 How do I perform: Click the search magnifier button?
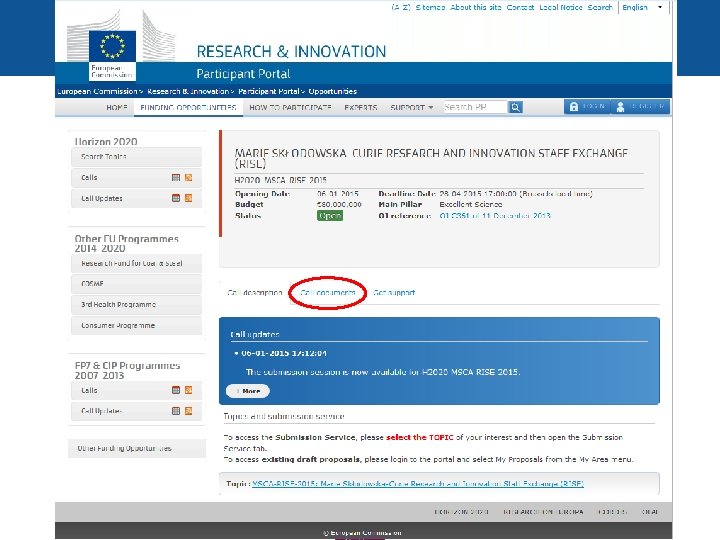click(x=516, y=107)
